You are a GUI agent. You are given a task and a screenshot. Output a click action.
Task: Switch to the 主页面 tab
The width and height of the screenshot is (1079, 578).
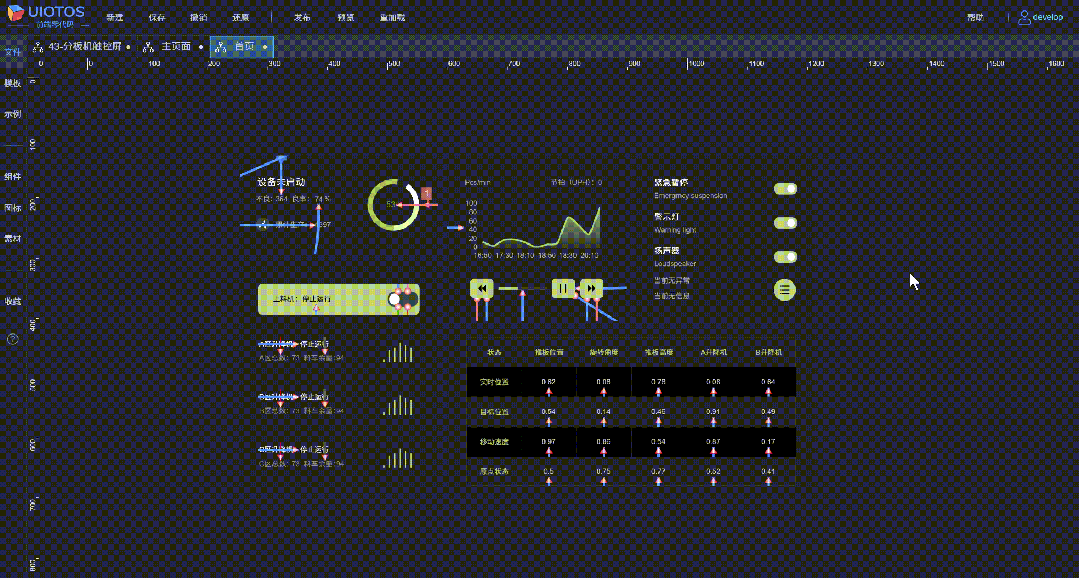pyautogui.click(x=175, y=47)
